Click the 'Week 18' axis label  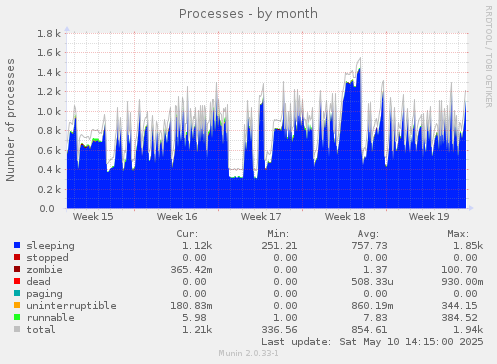coord(345,217)
